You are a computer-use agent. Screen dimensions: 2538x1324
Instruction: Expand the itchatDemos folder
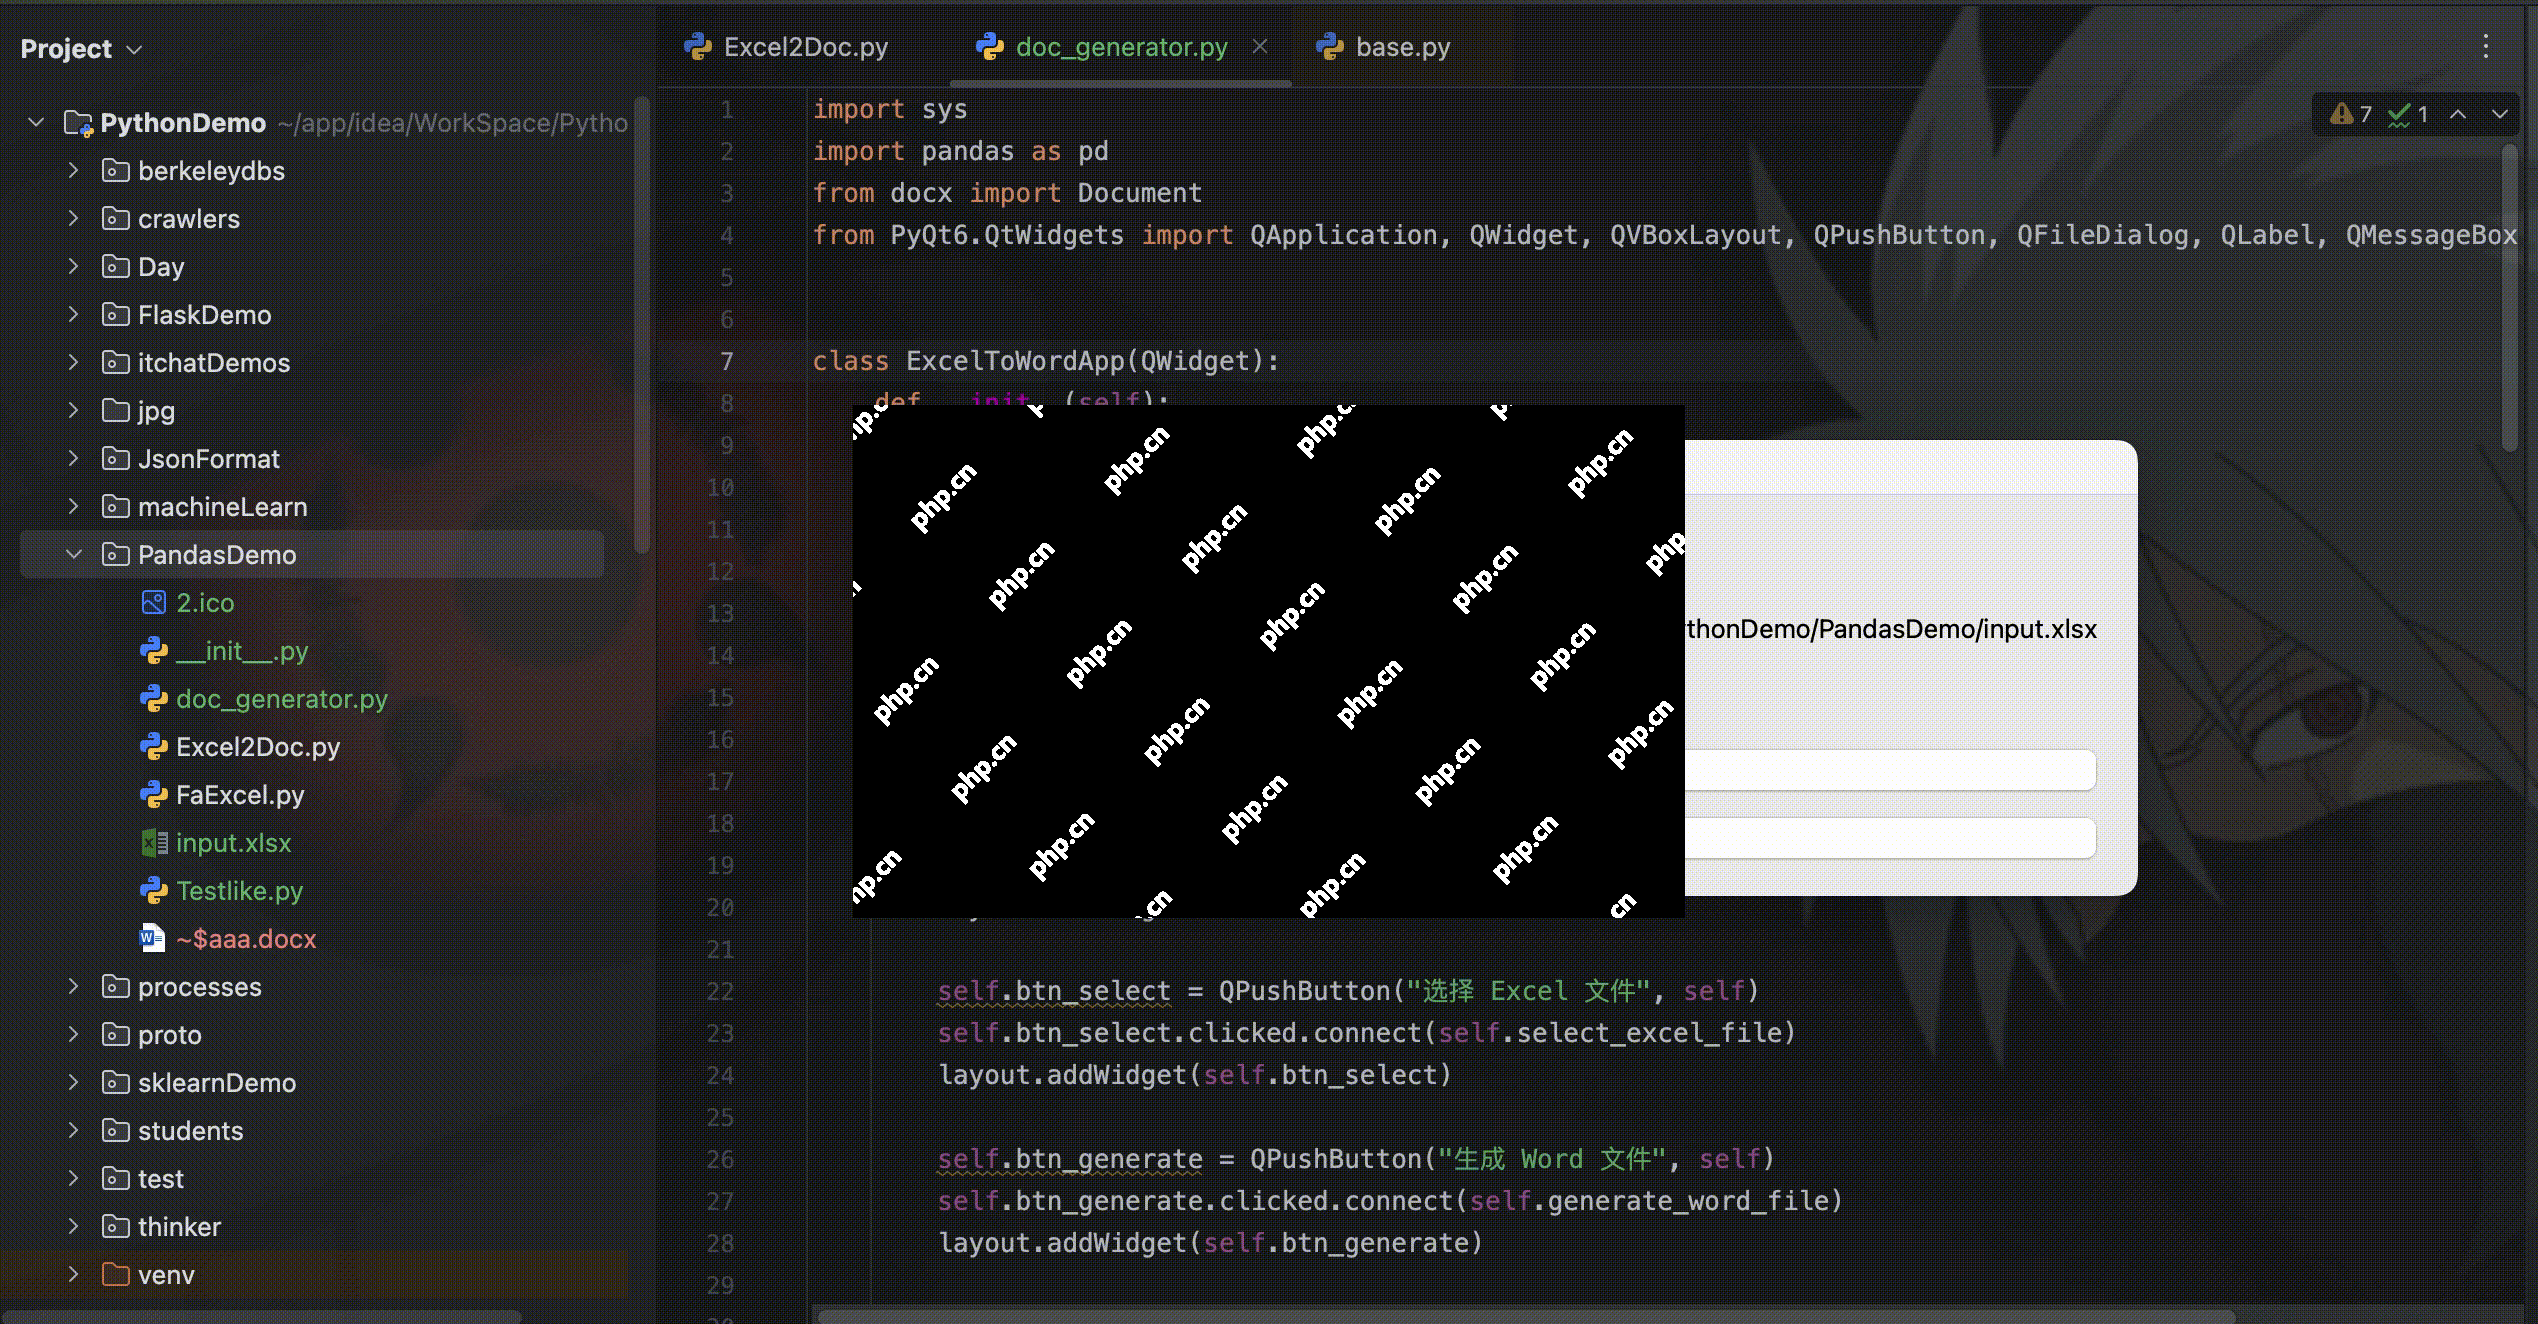tap(73, 362)
